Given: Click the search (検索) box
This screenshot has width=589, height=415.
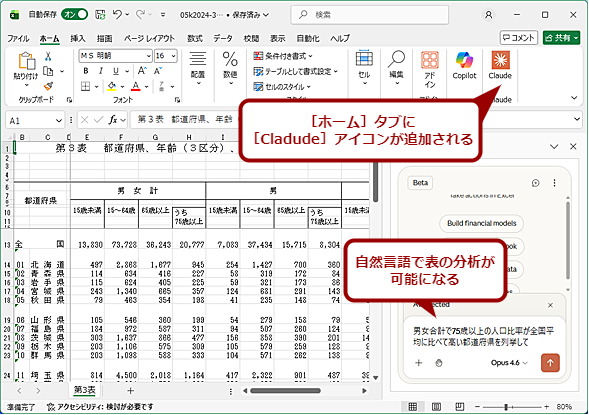Looking at the screenshot, I should point(369,15).
